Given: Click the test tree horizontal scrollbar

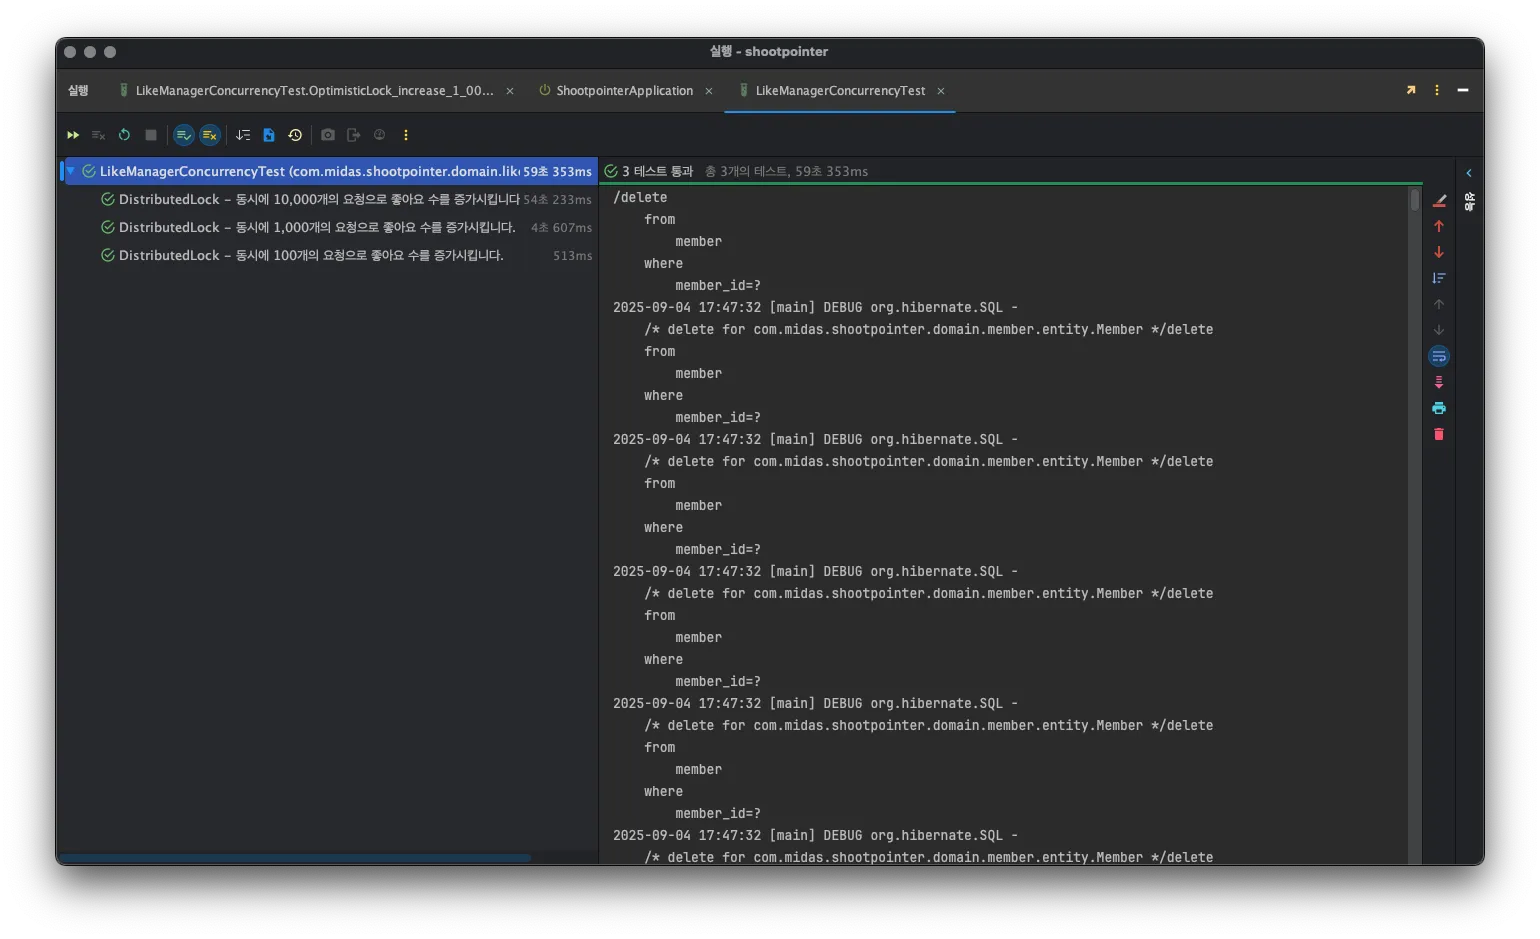Looking at the screenshot, I should pos(295,858).
